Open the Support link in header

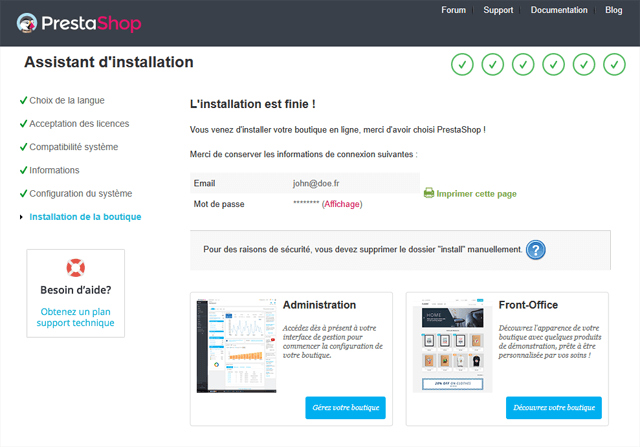click(x=498, y=10)
